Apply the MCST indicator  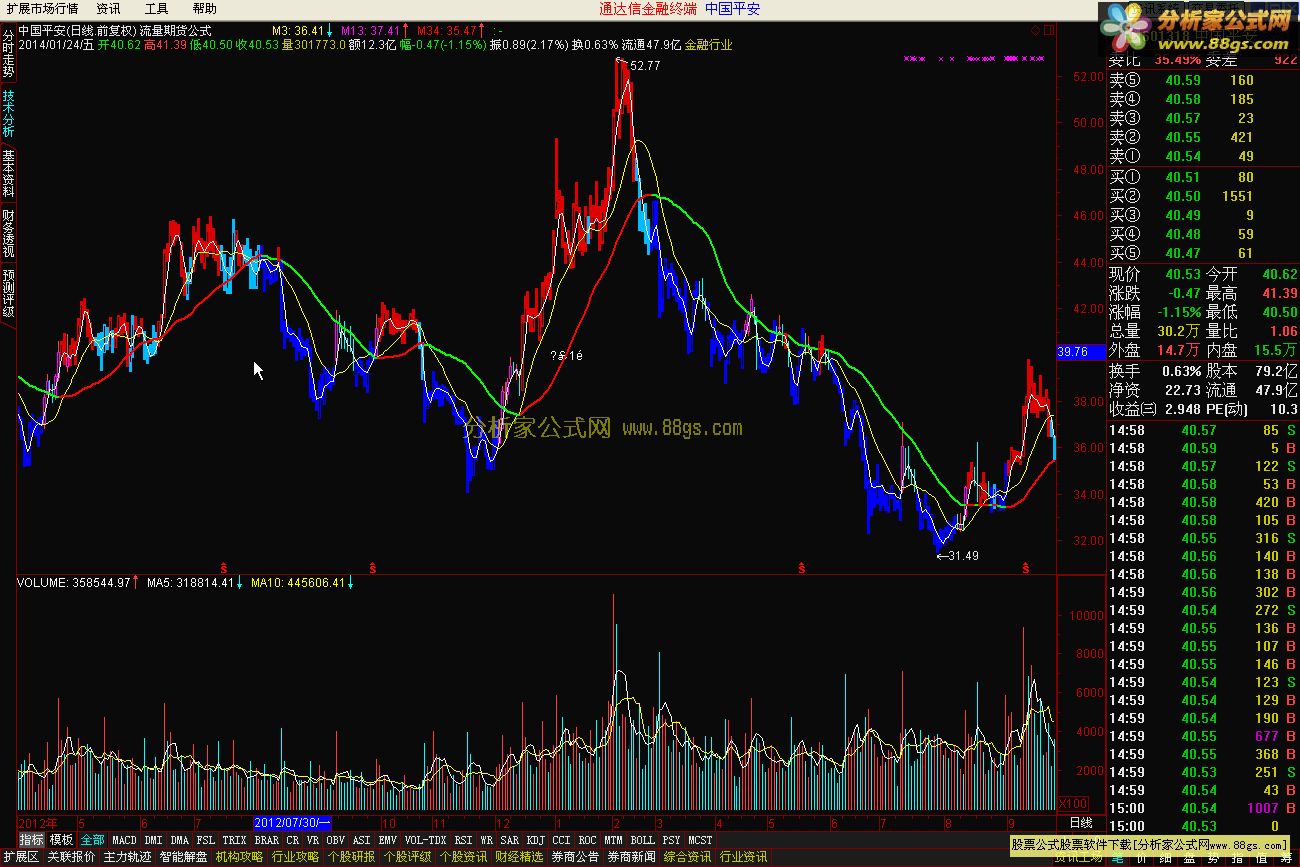point(700,840)
